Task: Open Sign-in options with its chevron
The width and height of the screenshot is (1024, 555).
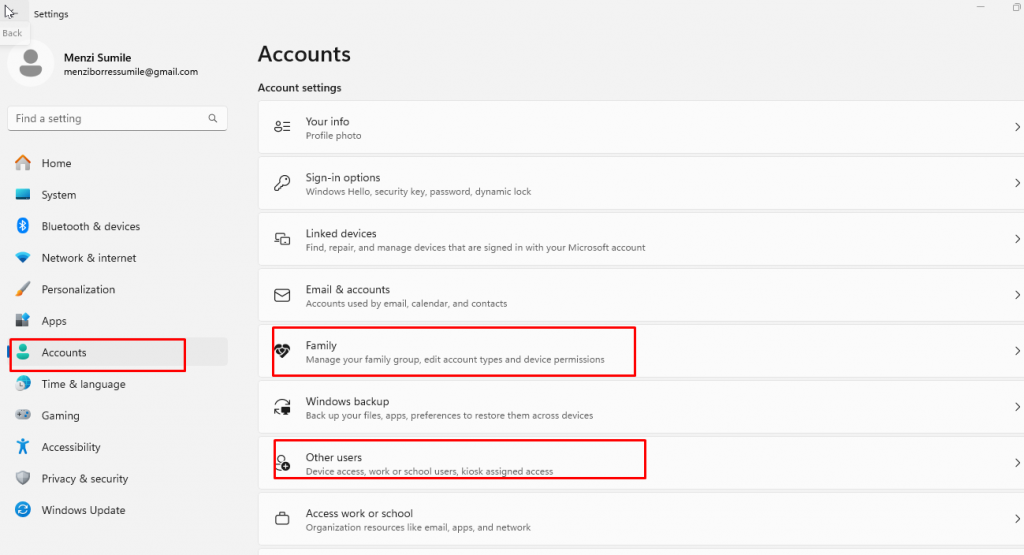Action: (x=1017, y=183)
